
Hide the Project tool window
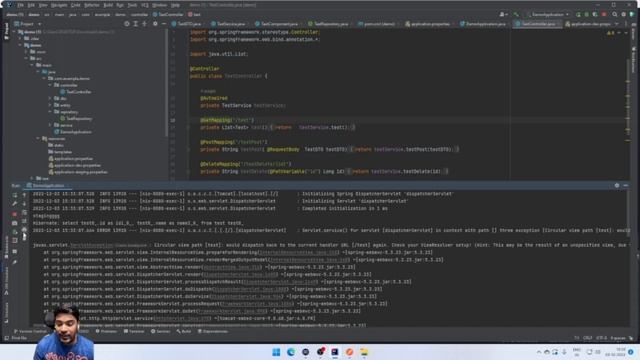click(164, 24)
